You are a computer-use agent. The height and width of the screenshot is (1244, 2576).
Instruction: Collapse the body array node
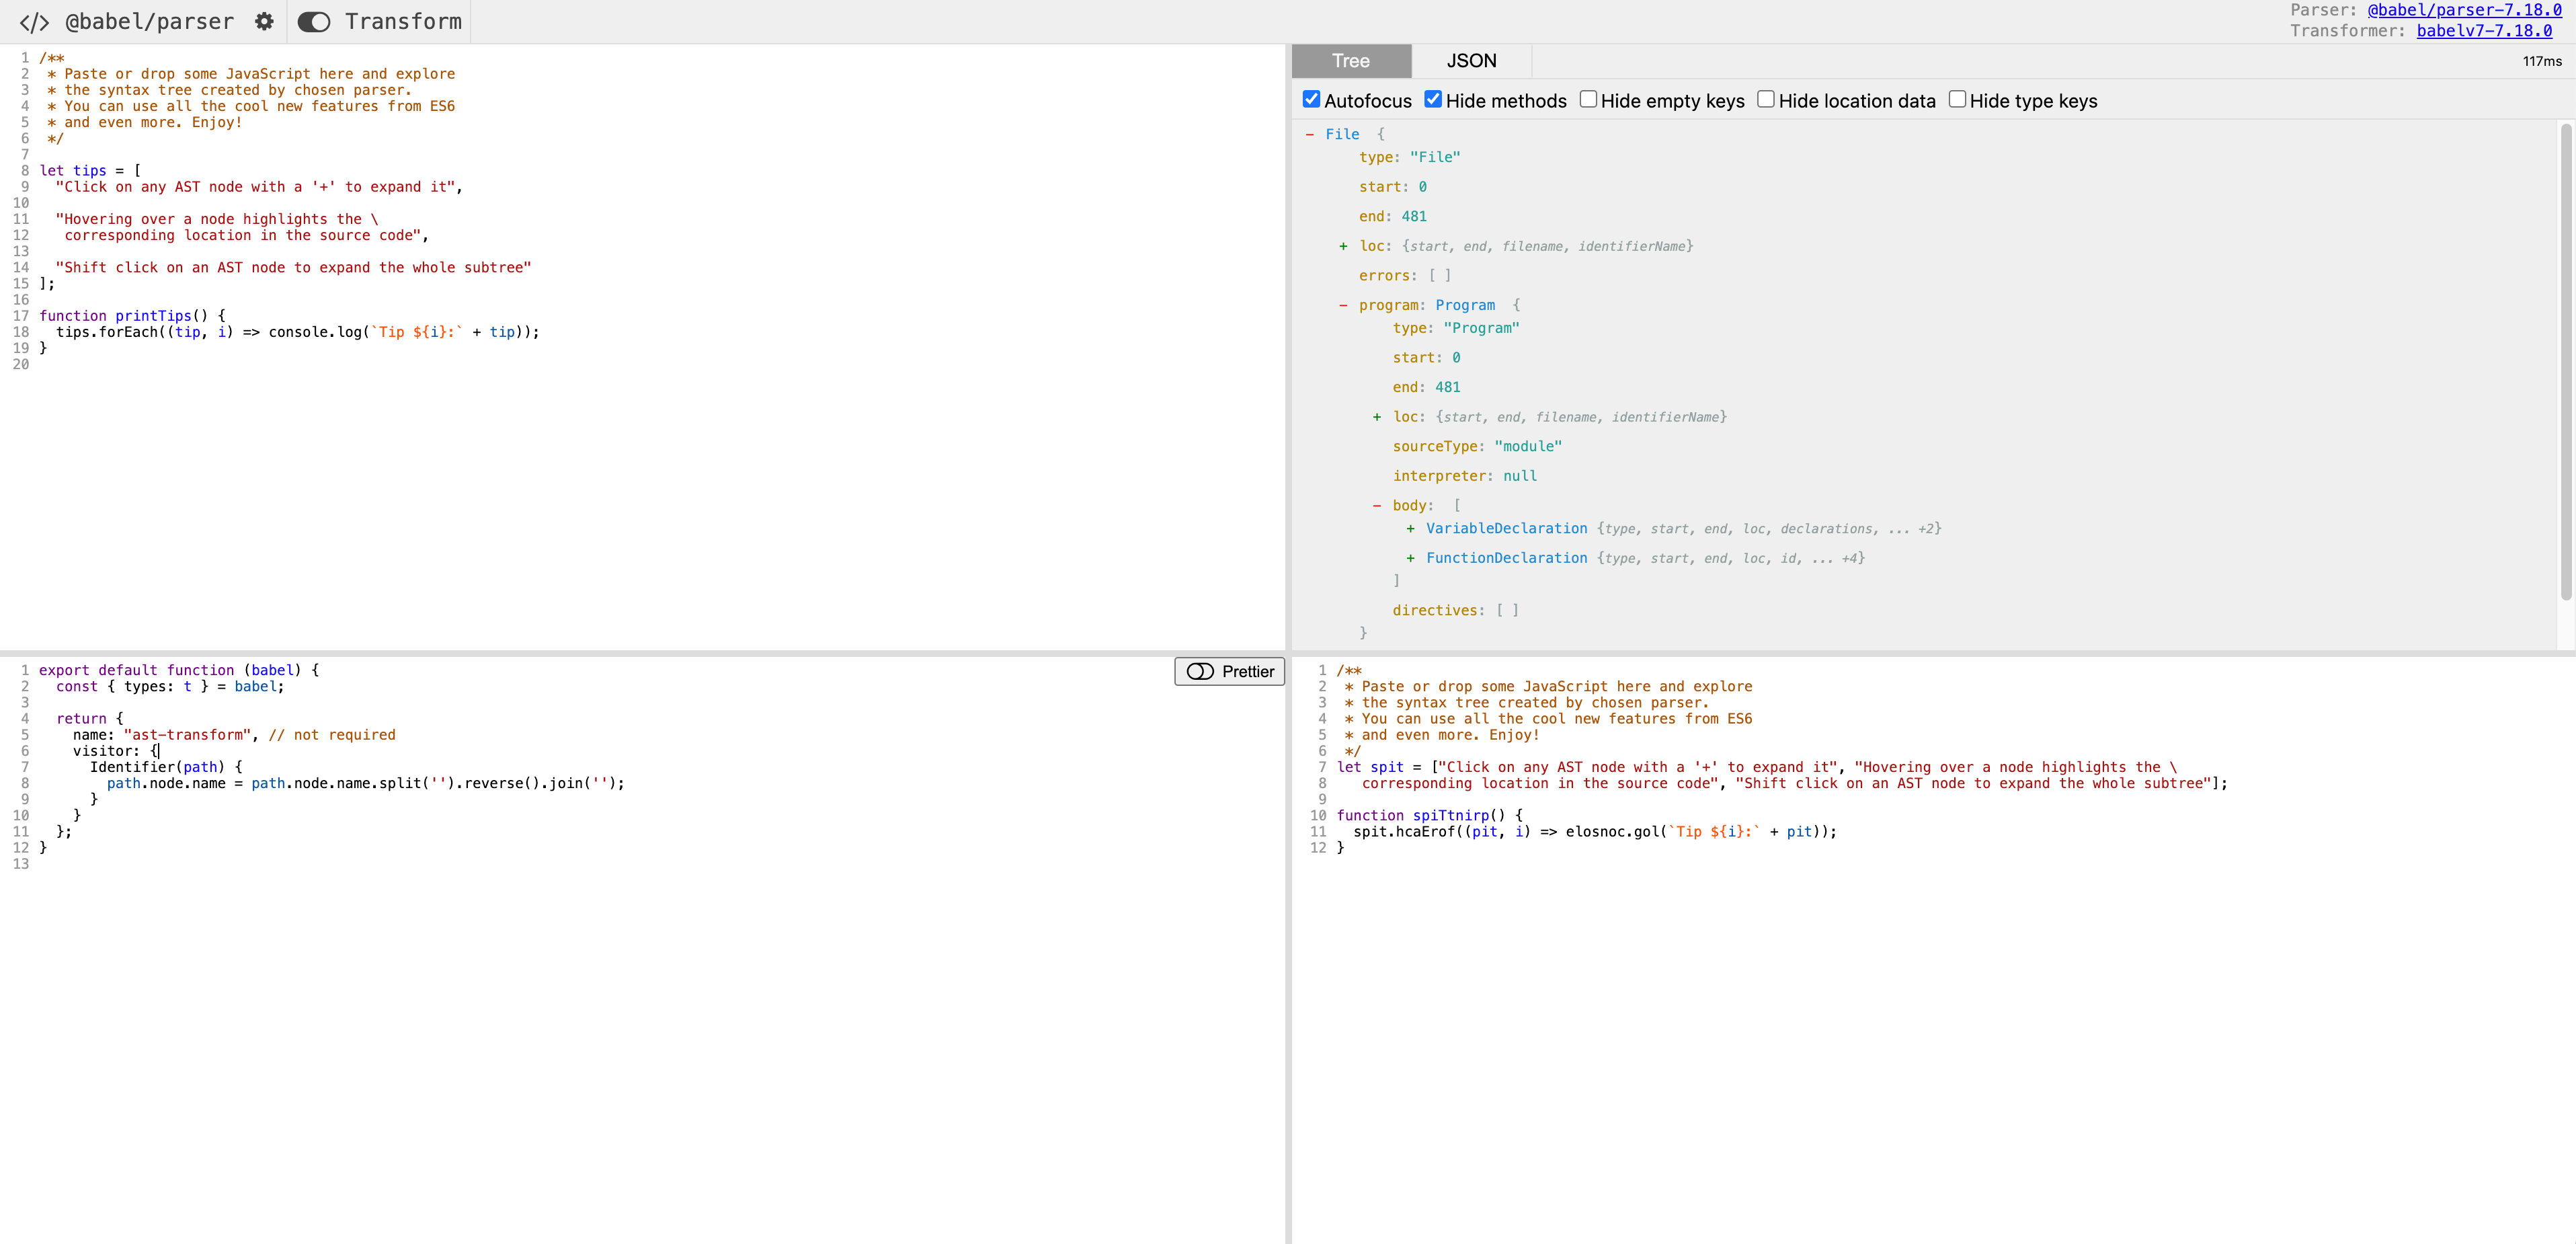click(1377, 506)
